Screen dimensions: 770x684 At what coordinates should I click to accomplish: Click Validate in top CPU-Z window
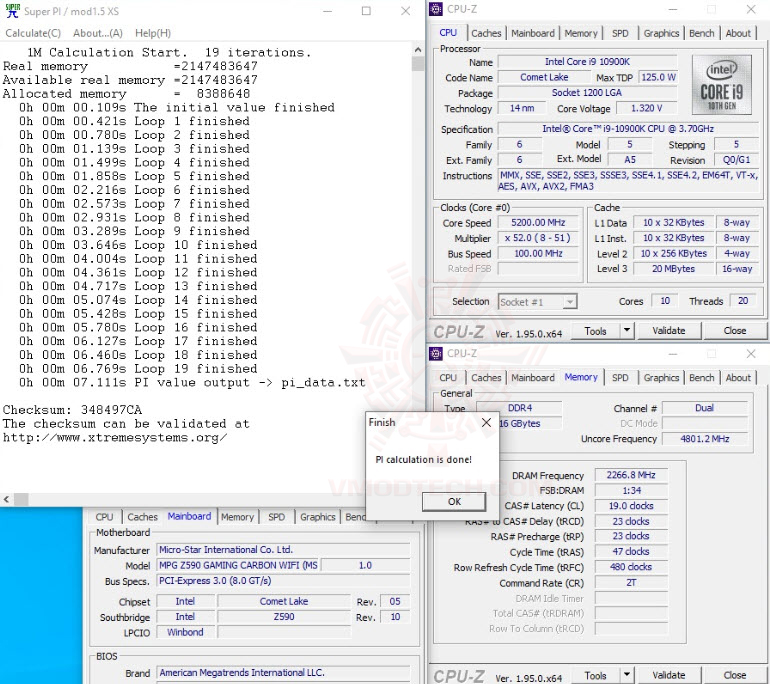click(x=669, y=331)
